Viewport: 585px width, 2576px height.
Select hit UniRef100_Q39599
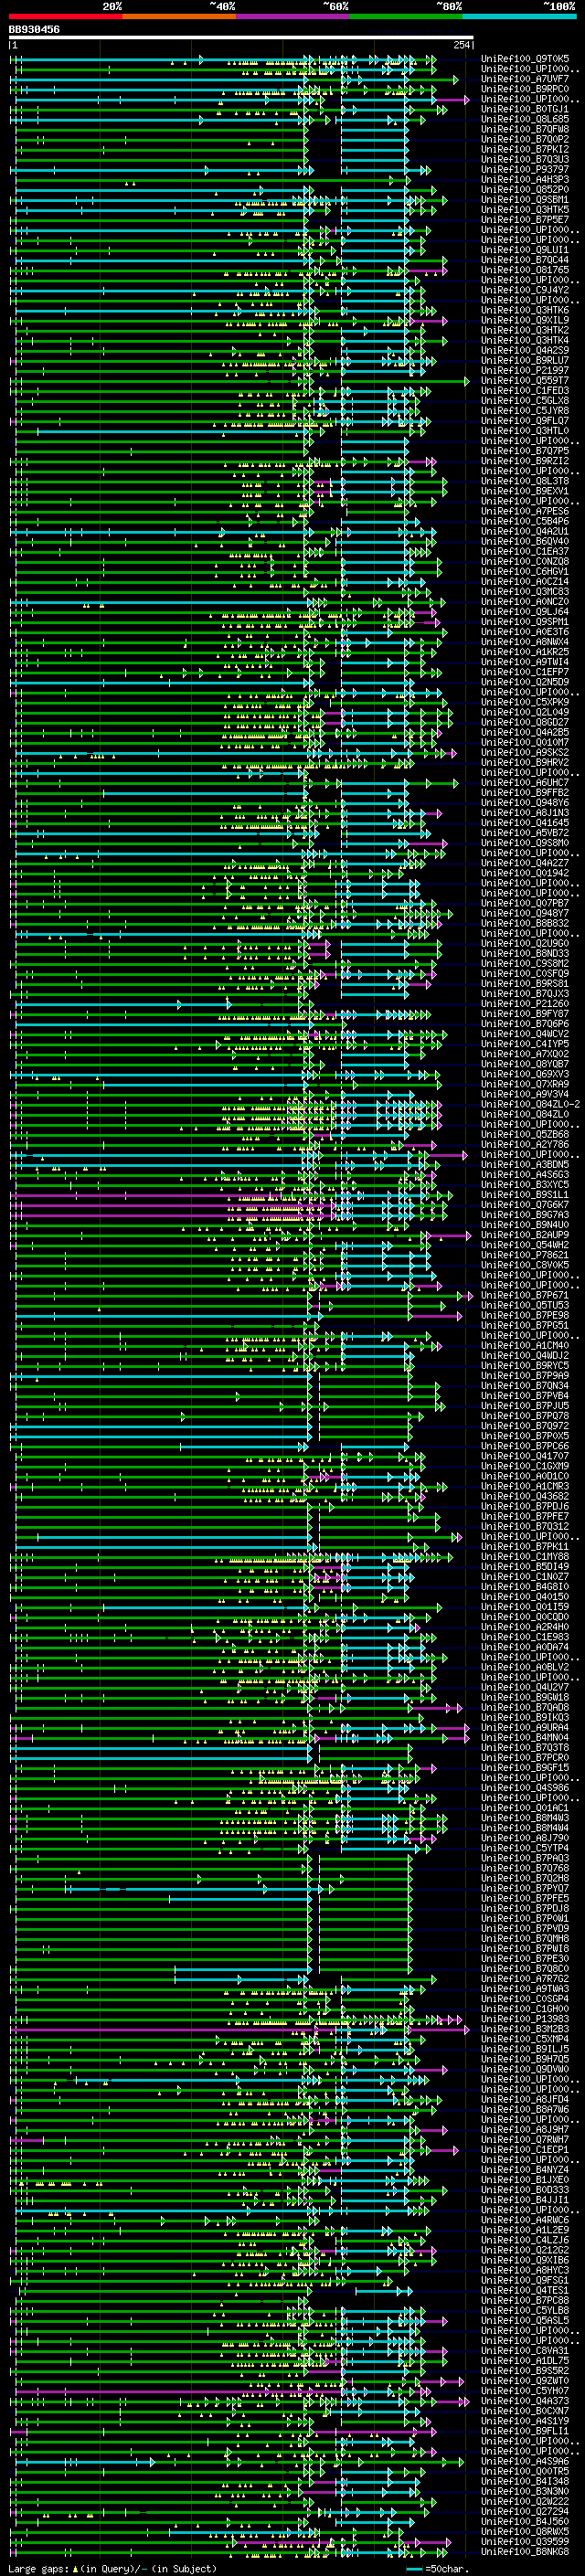525,2541
